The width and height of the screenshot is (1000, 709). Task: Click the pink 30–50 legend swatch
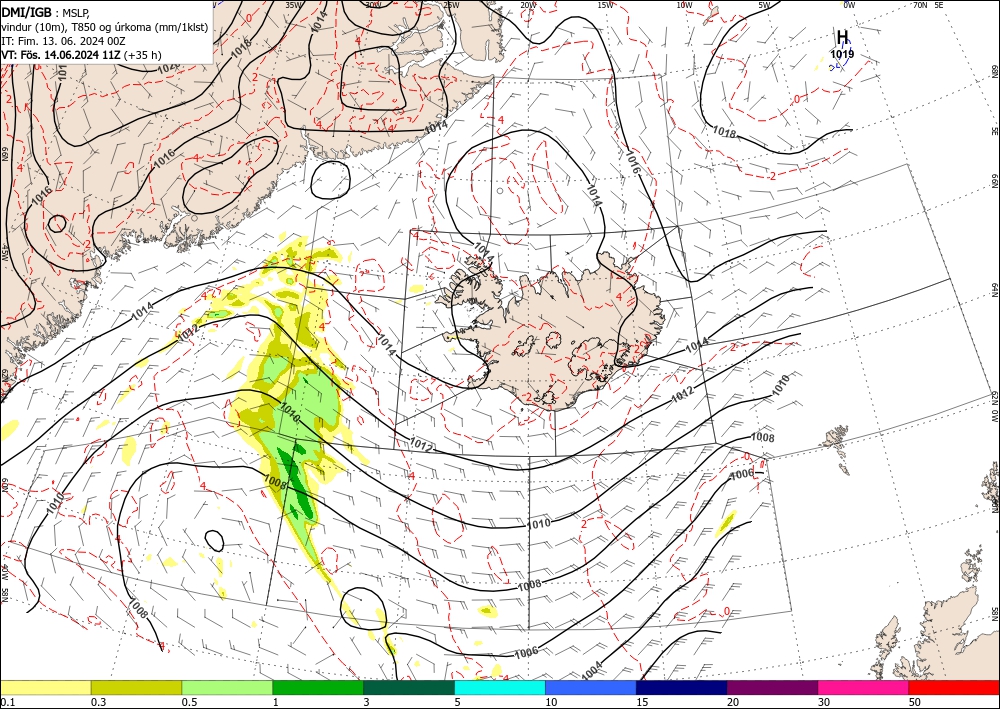pyautogui.click(x=864, y=687)
